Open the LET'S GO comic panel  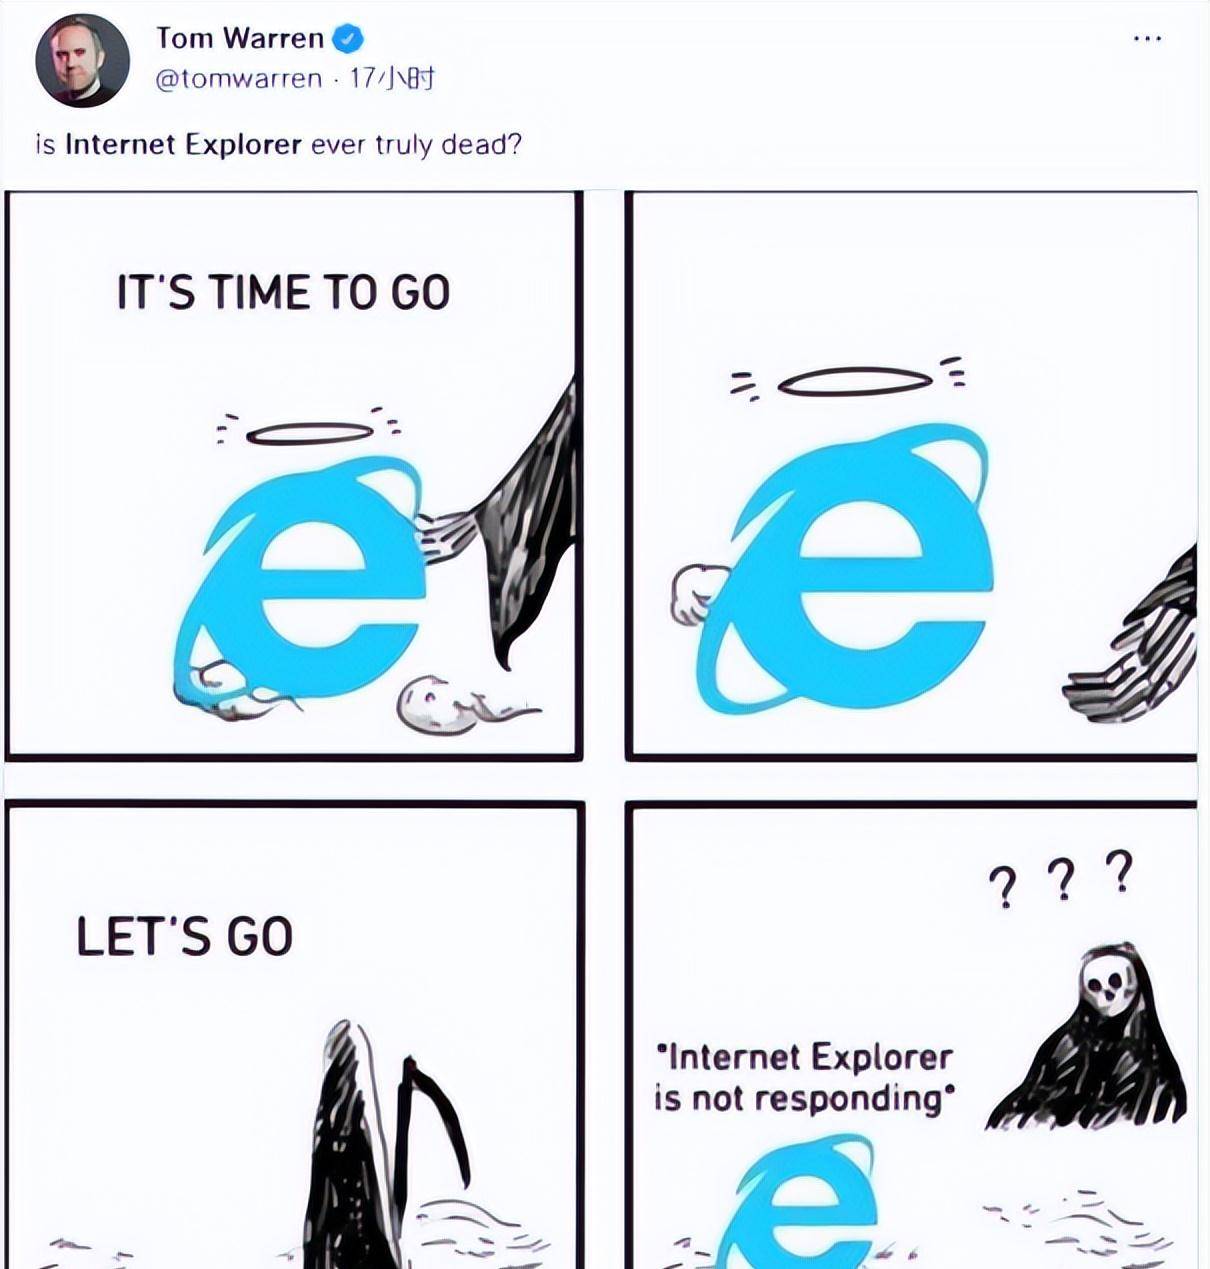tap(294, 1034)
